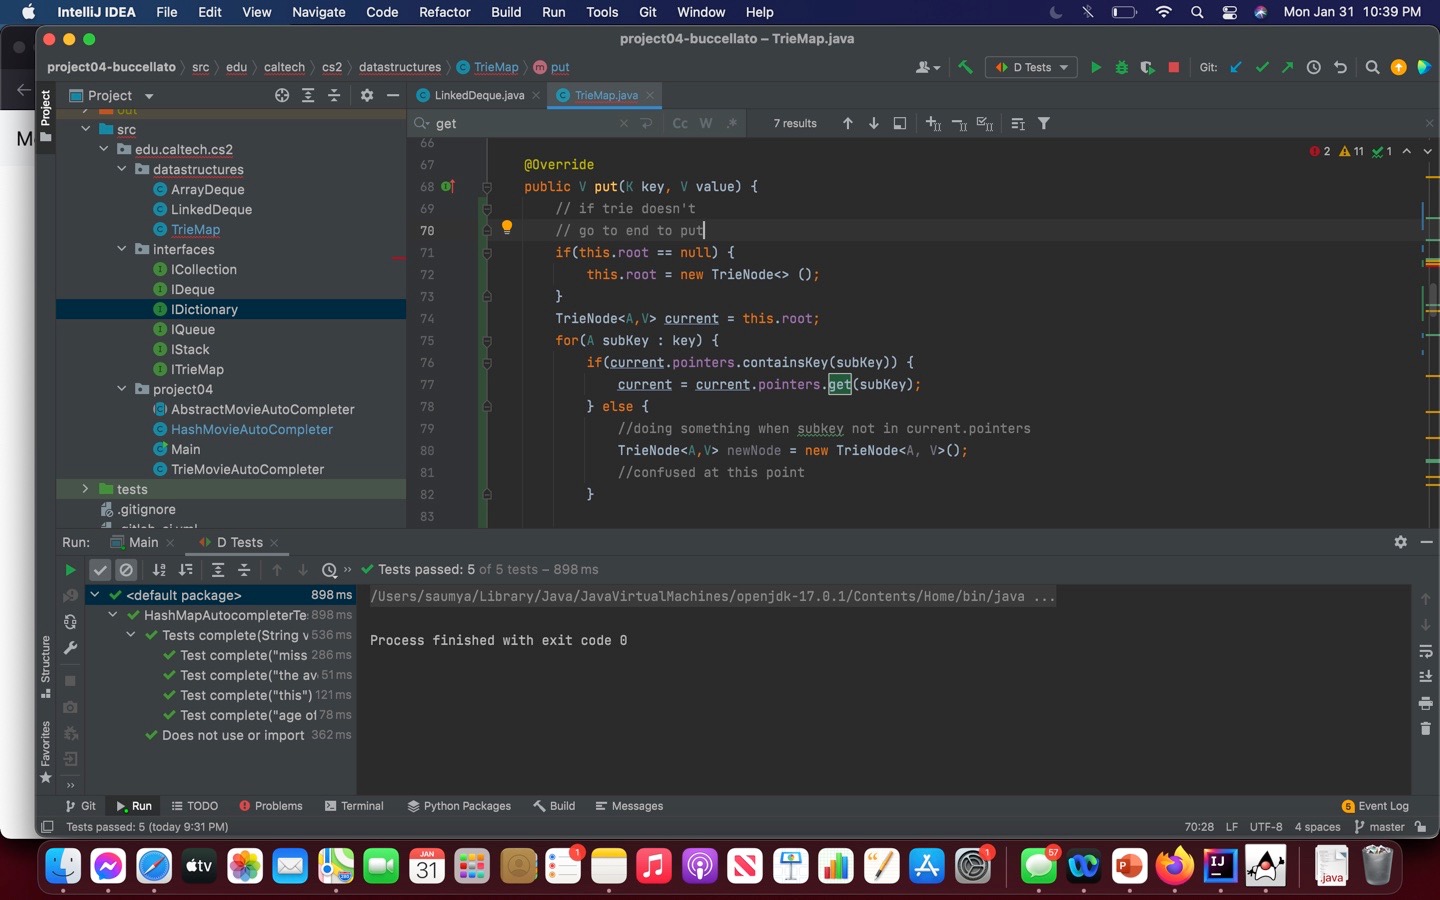Viewport: 1440px width, 900px height.
Task: Rerun tests with the green play icon
Action: tap(70, 570)
